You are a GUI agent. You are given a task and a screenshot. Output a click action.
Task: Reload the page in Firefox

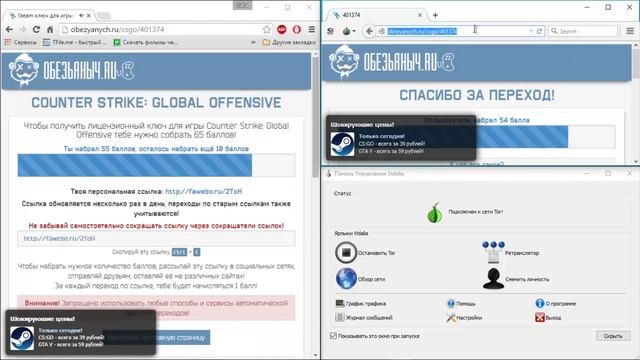pyautogui.click(x=539, y=31)
